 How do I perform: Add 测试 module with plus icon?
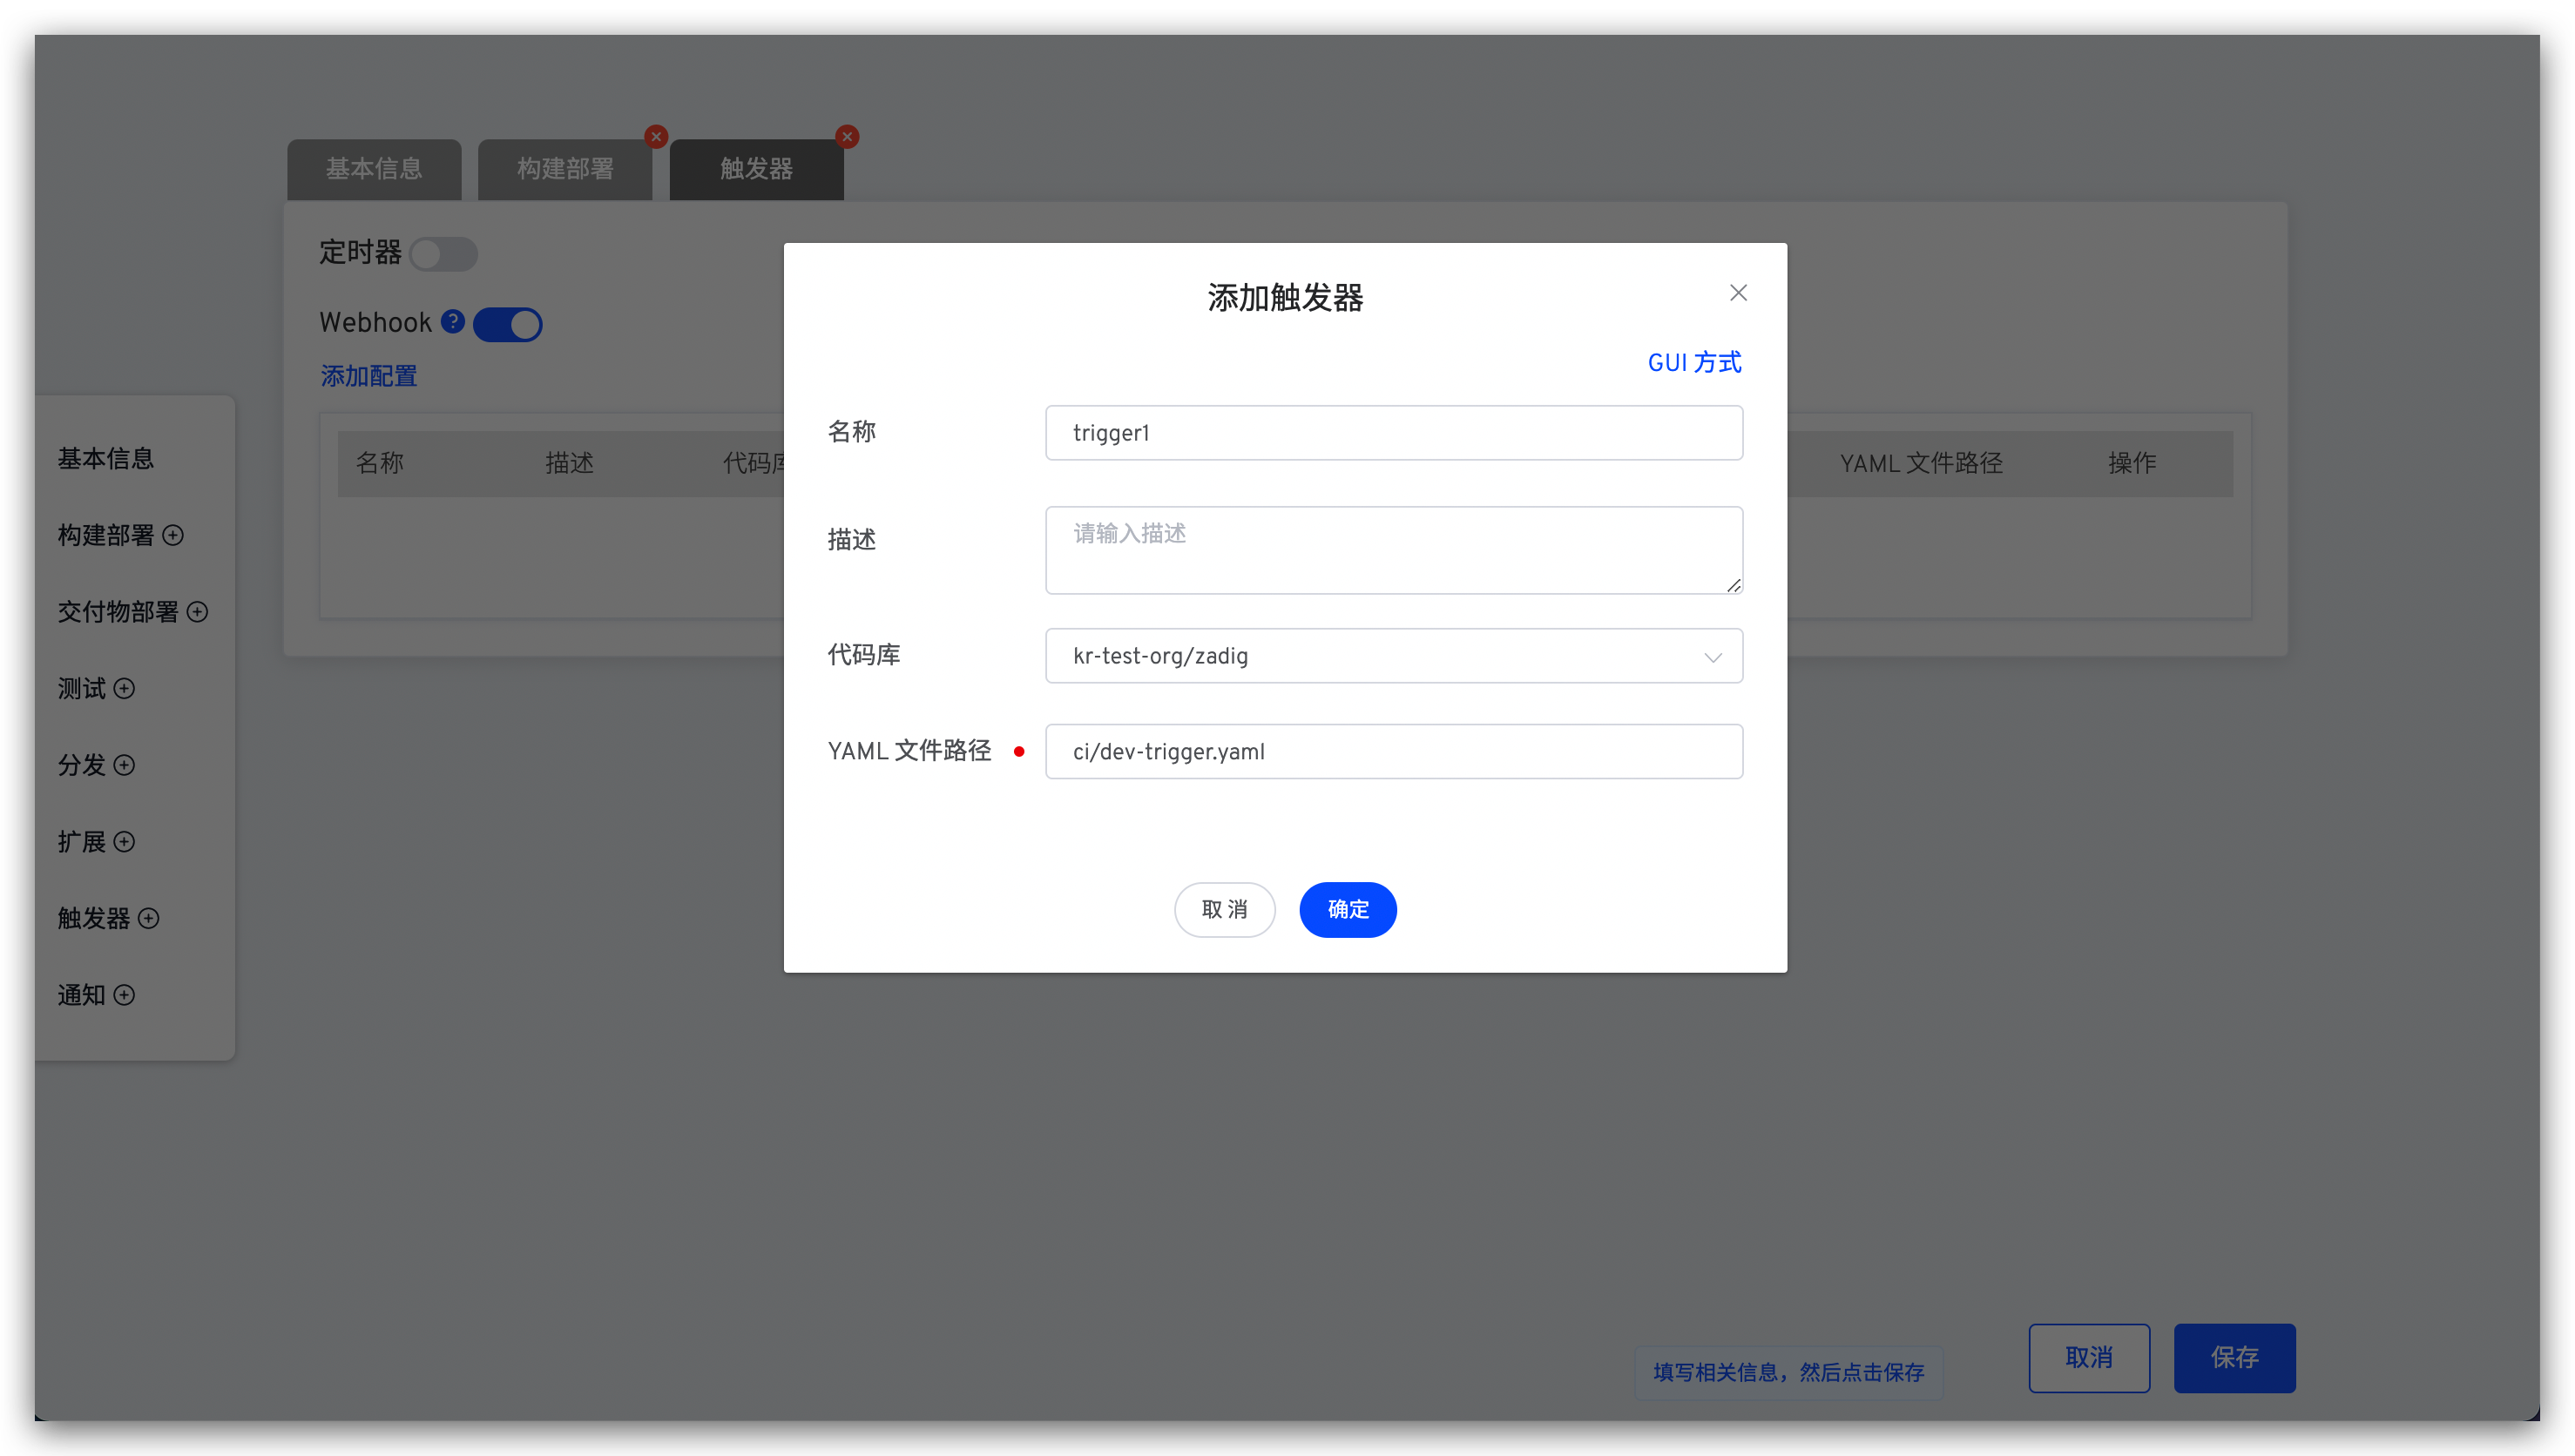(124, 688)
